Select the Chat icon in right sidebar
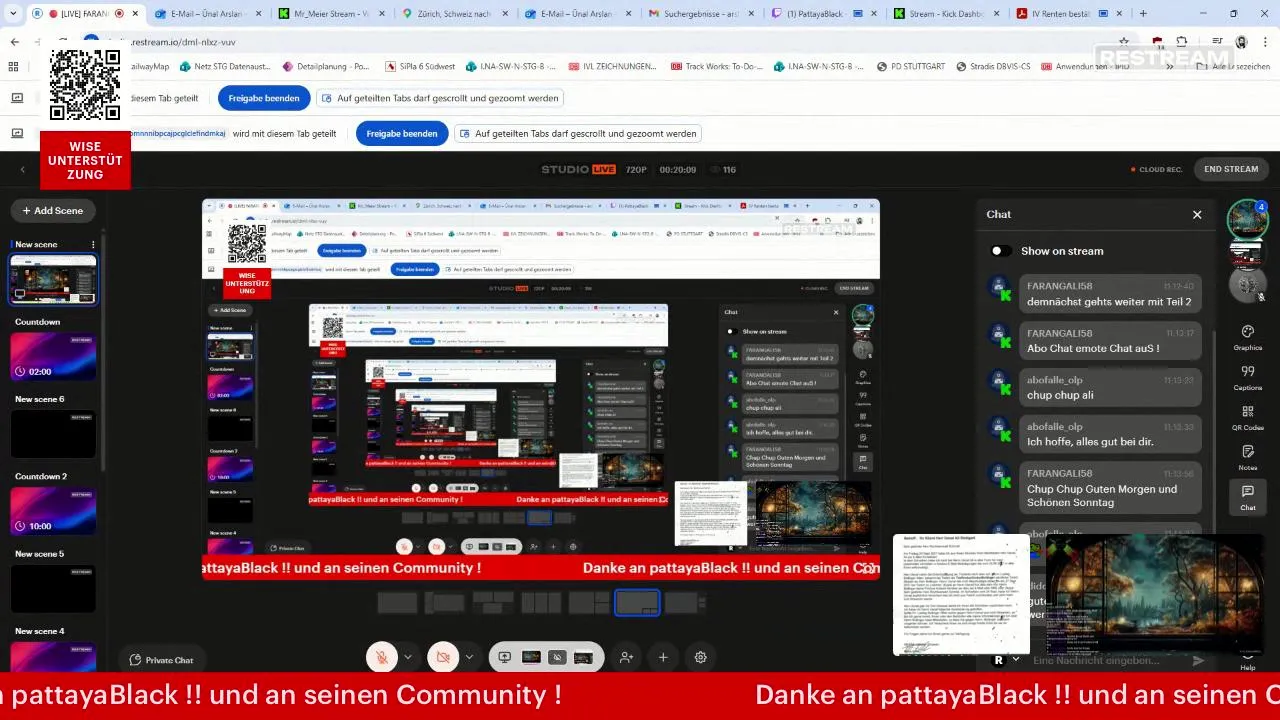Screen dimensions: 1280x720 click(1247, 497)
